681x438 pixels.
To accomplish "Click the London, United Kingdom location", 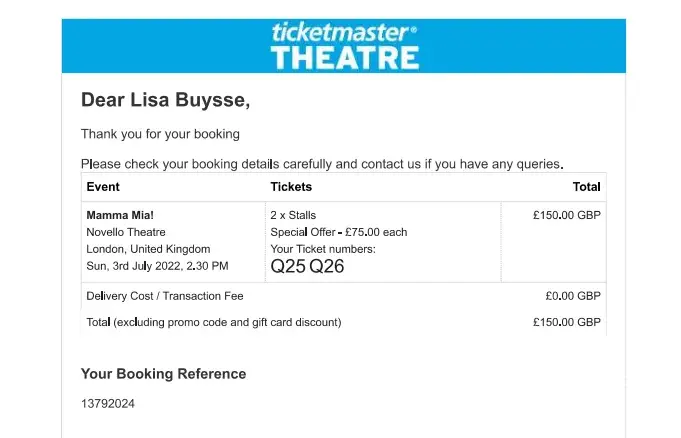I will pos(148,249).
